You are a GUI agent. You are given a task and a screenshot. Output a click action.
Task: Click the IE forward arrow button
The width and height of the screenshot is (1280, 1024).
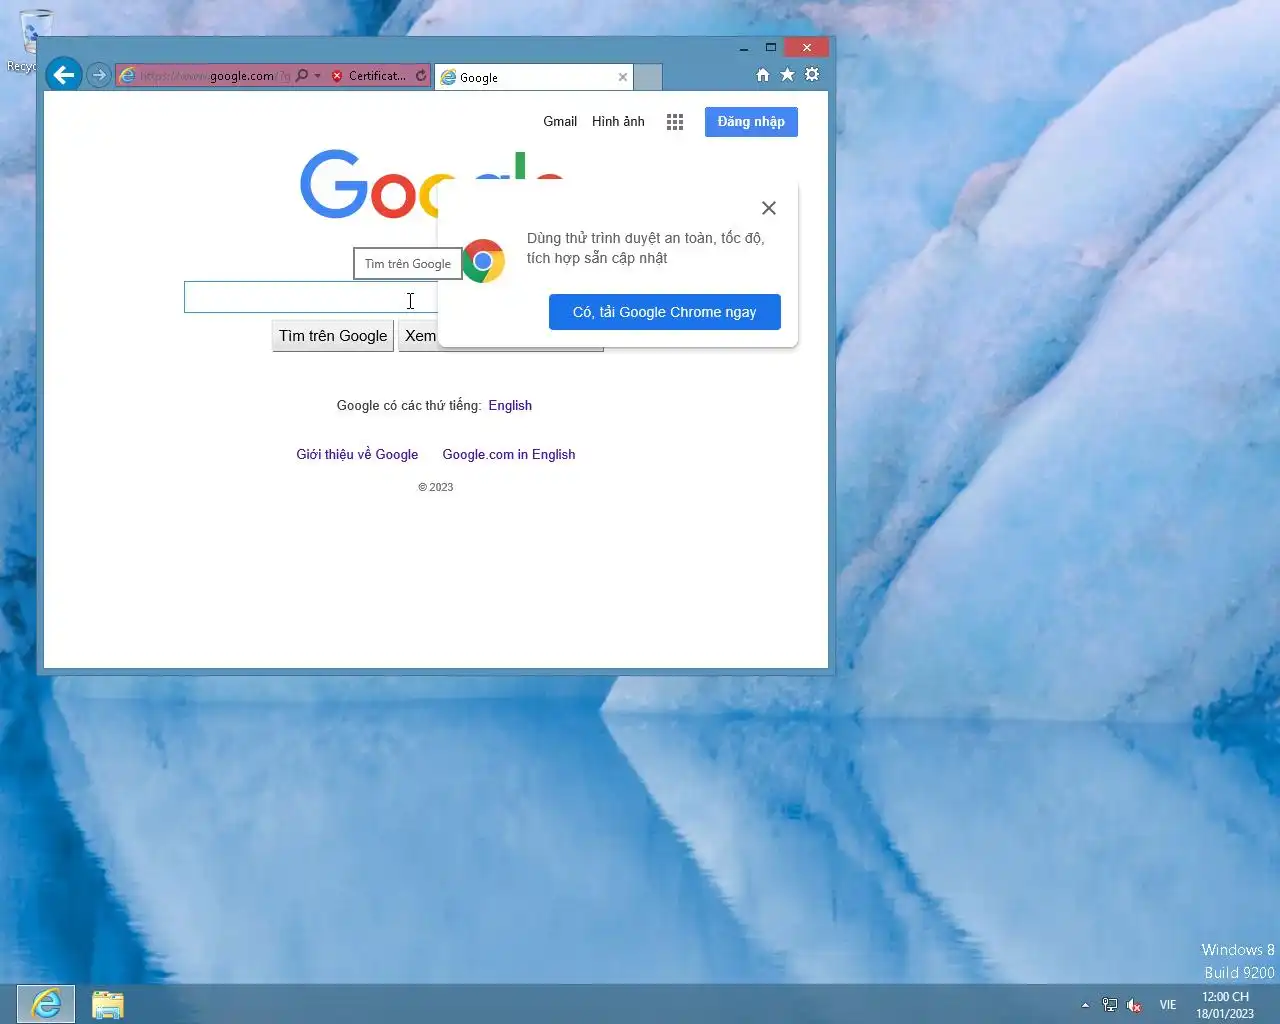98,75
